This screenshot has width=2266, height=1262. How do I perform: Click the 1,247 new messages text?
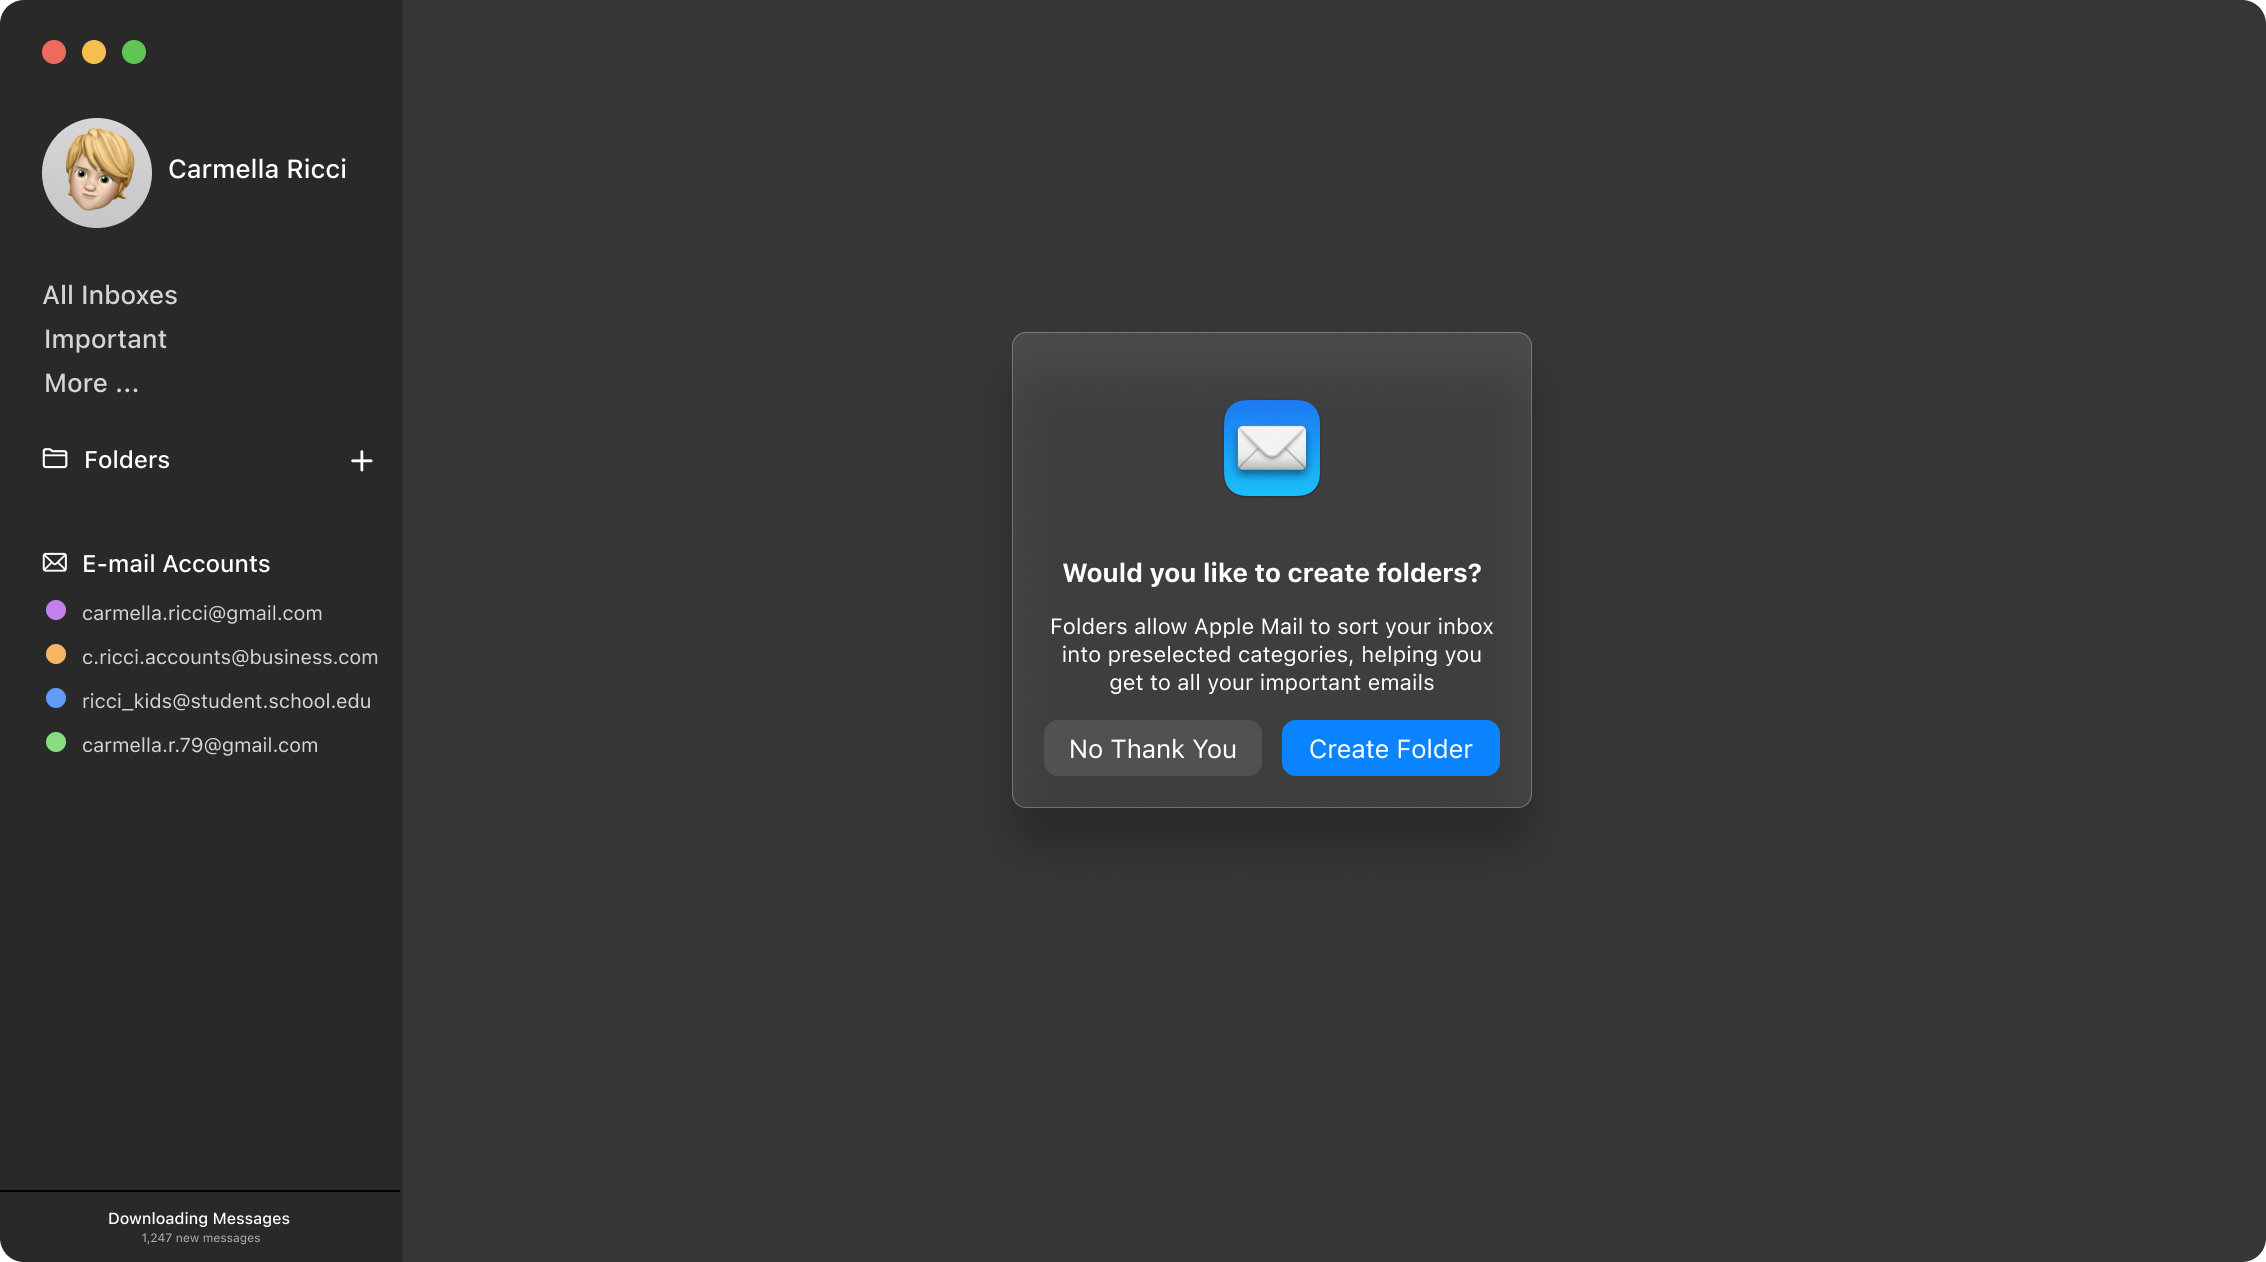[x=201, y=1238]
